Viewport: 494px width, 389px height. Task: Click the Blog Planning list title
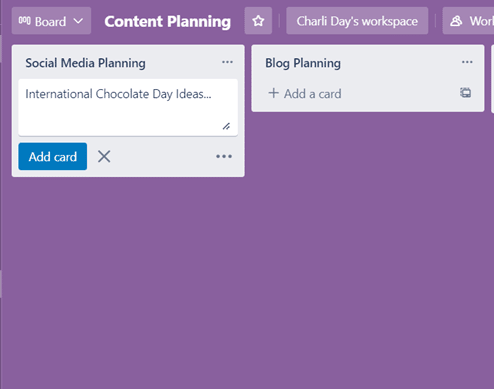(303, 63)
